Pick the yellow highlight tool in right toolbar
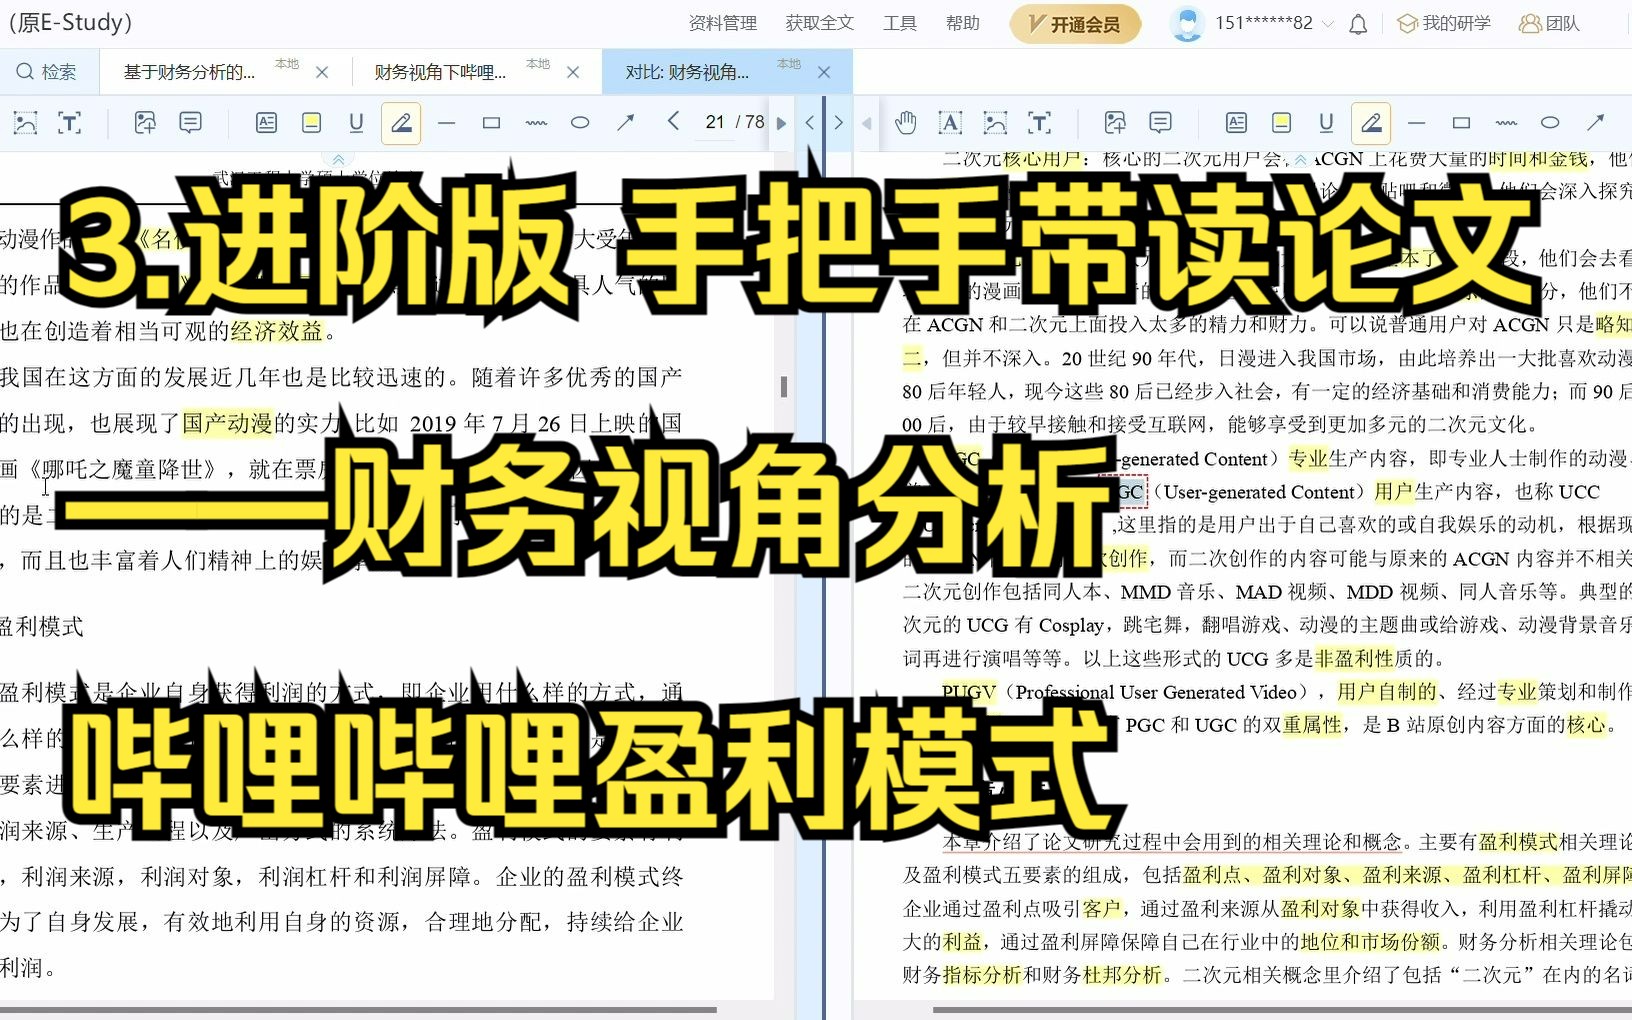1632x1020 pixels. pos(1281,123)
